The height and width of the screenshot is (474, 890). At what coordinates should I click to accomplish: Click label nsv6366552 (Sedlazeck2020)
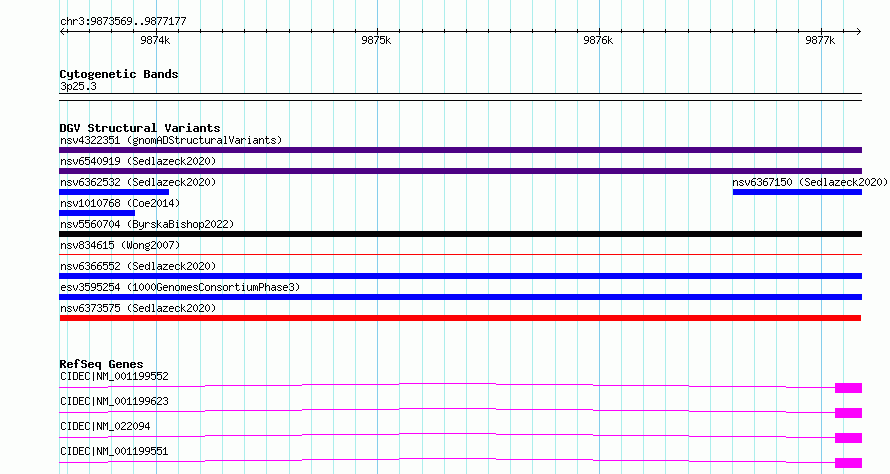(x=138, y=266)
